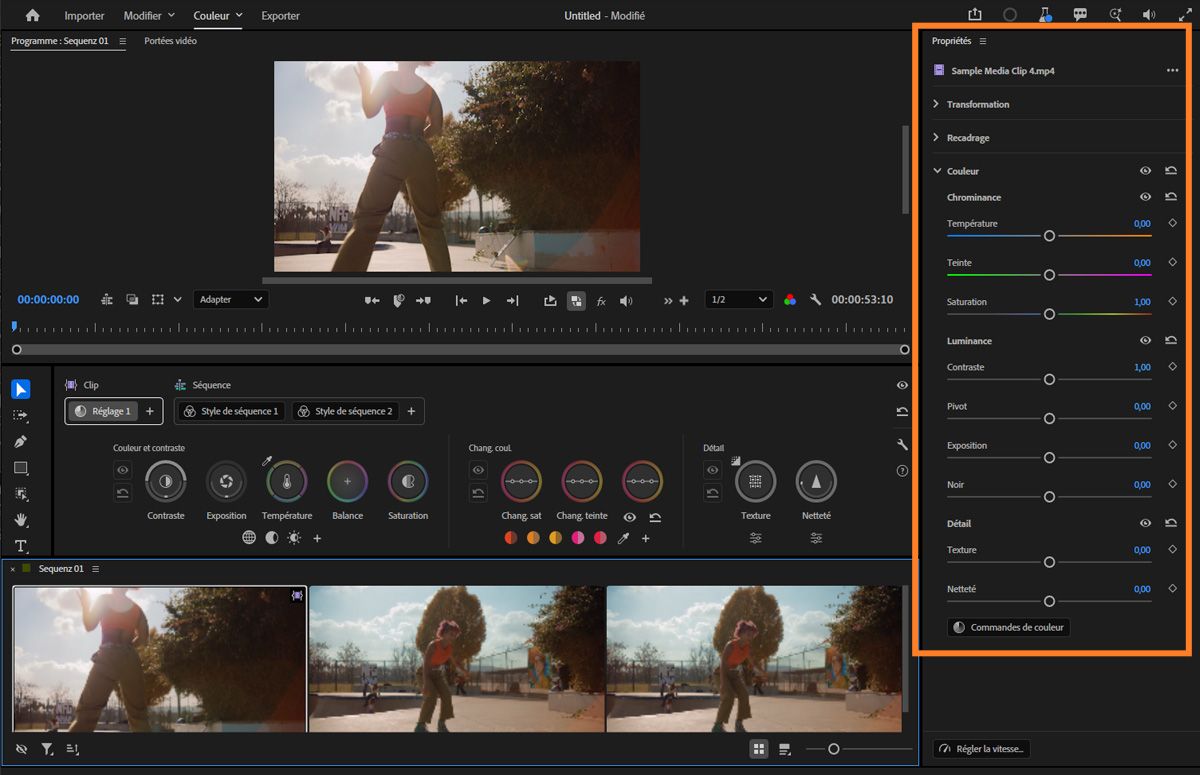The image size is (1200, 775).
Task: Hide the Détail section effects
Action: coord(1145,523)
